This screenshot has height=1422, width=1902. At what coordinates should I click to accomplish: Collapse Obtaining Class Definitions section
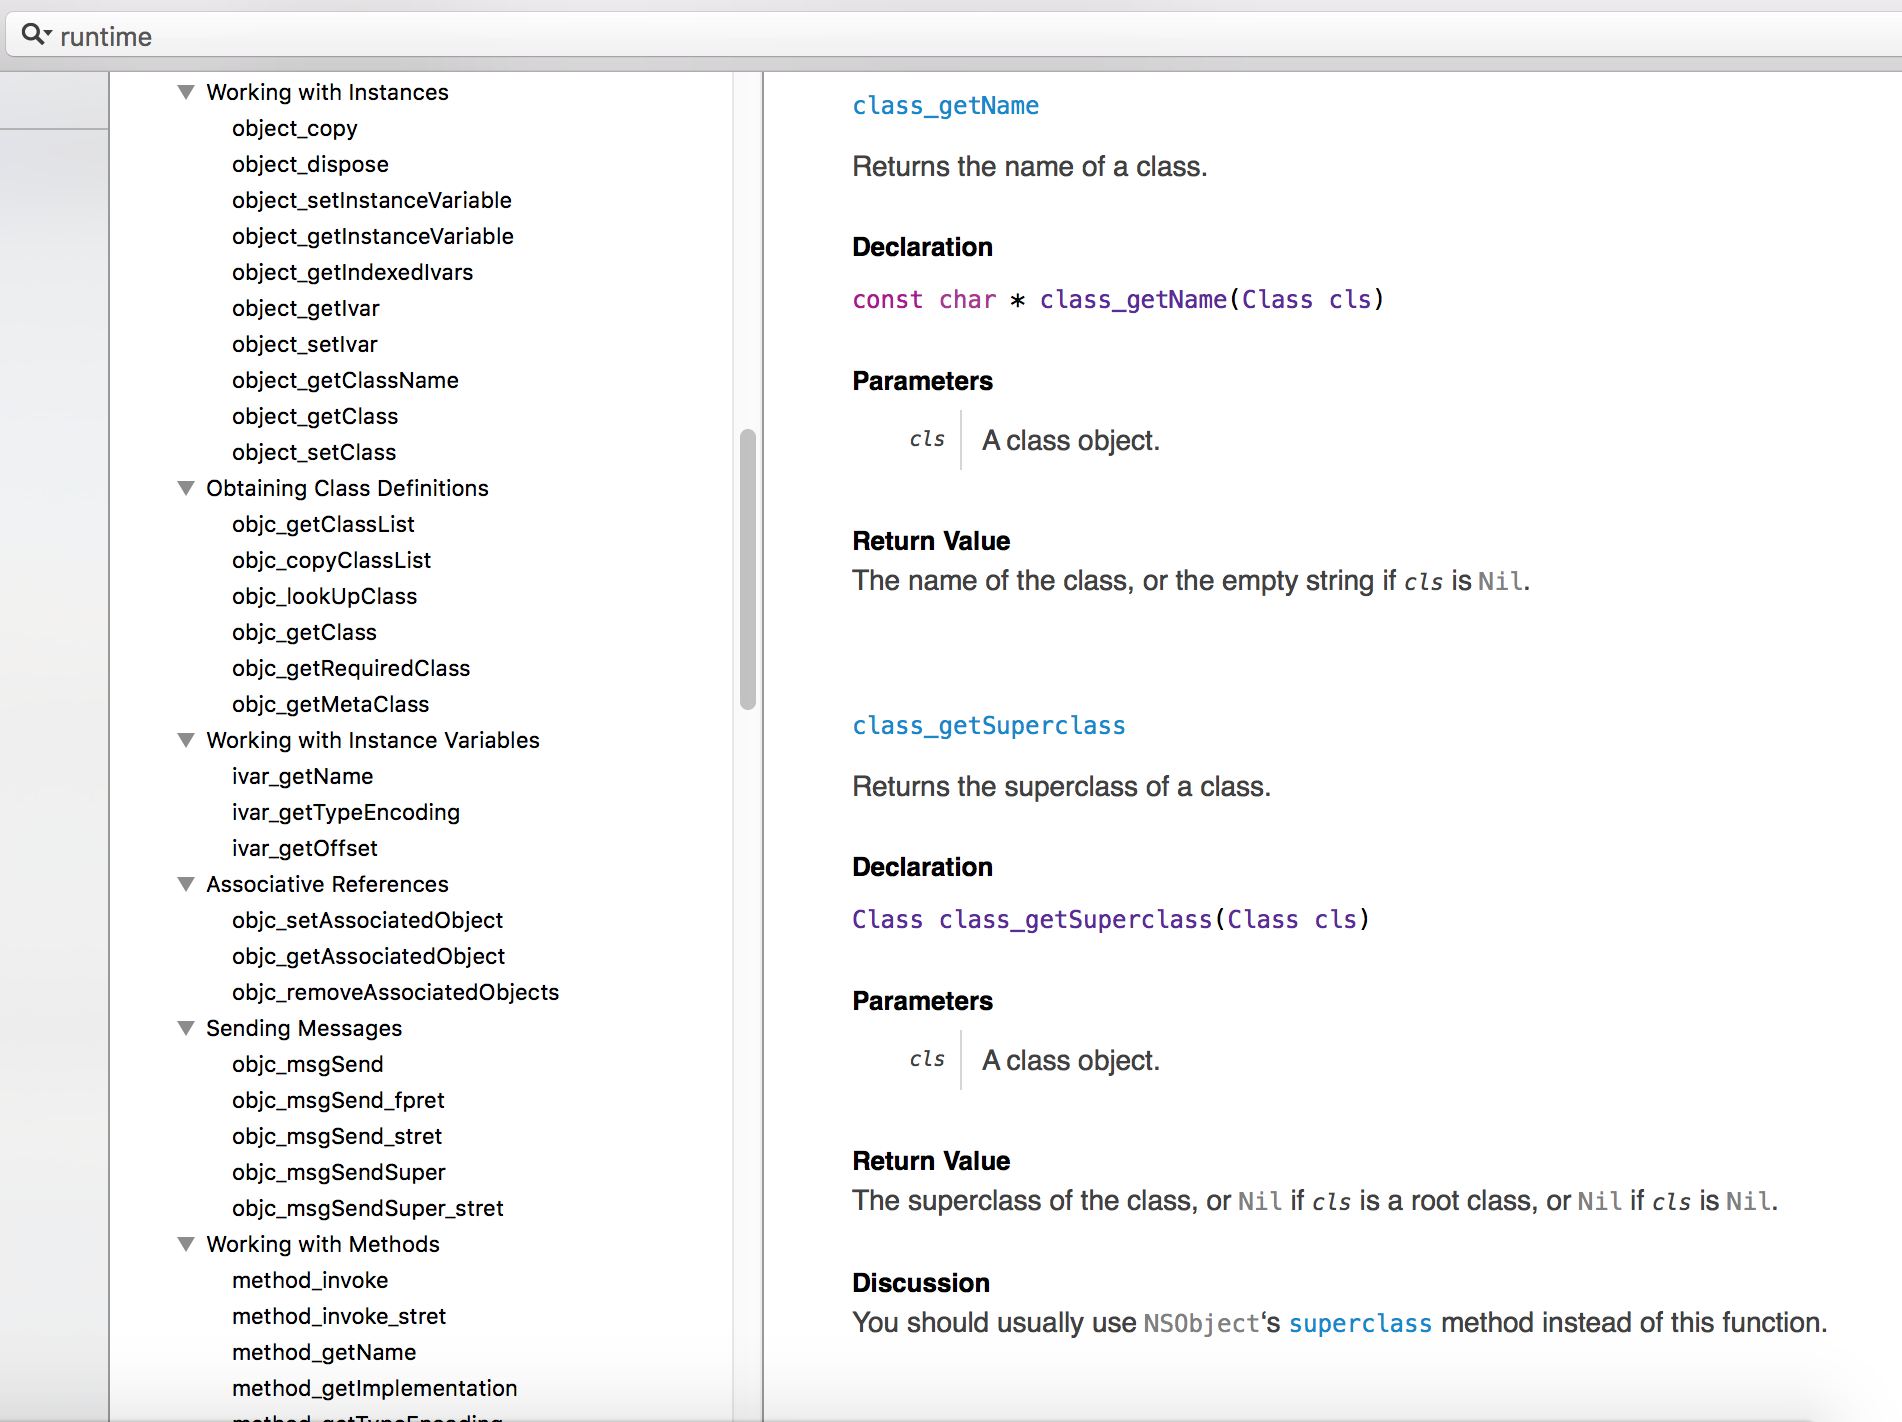click(x=186, y=488)
